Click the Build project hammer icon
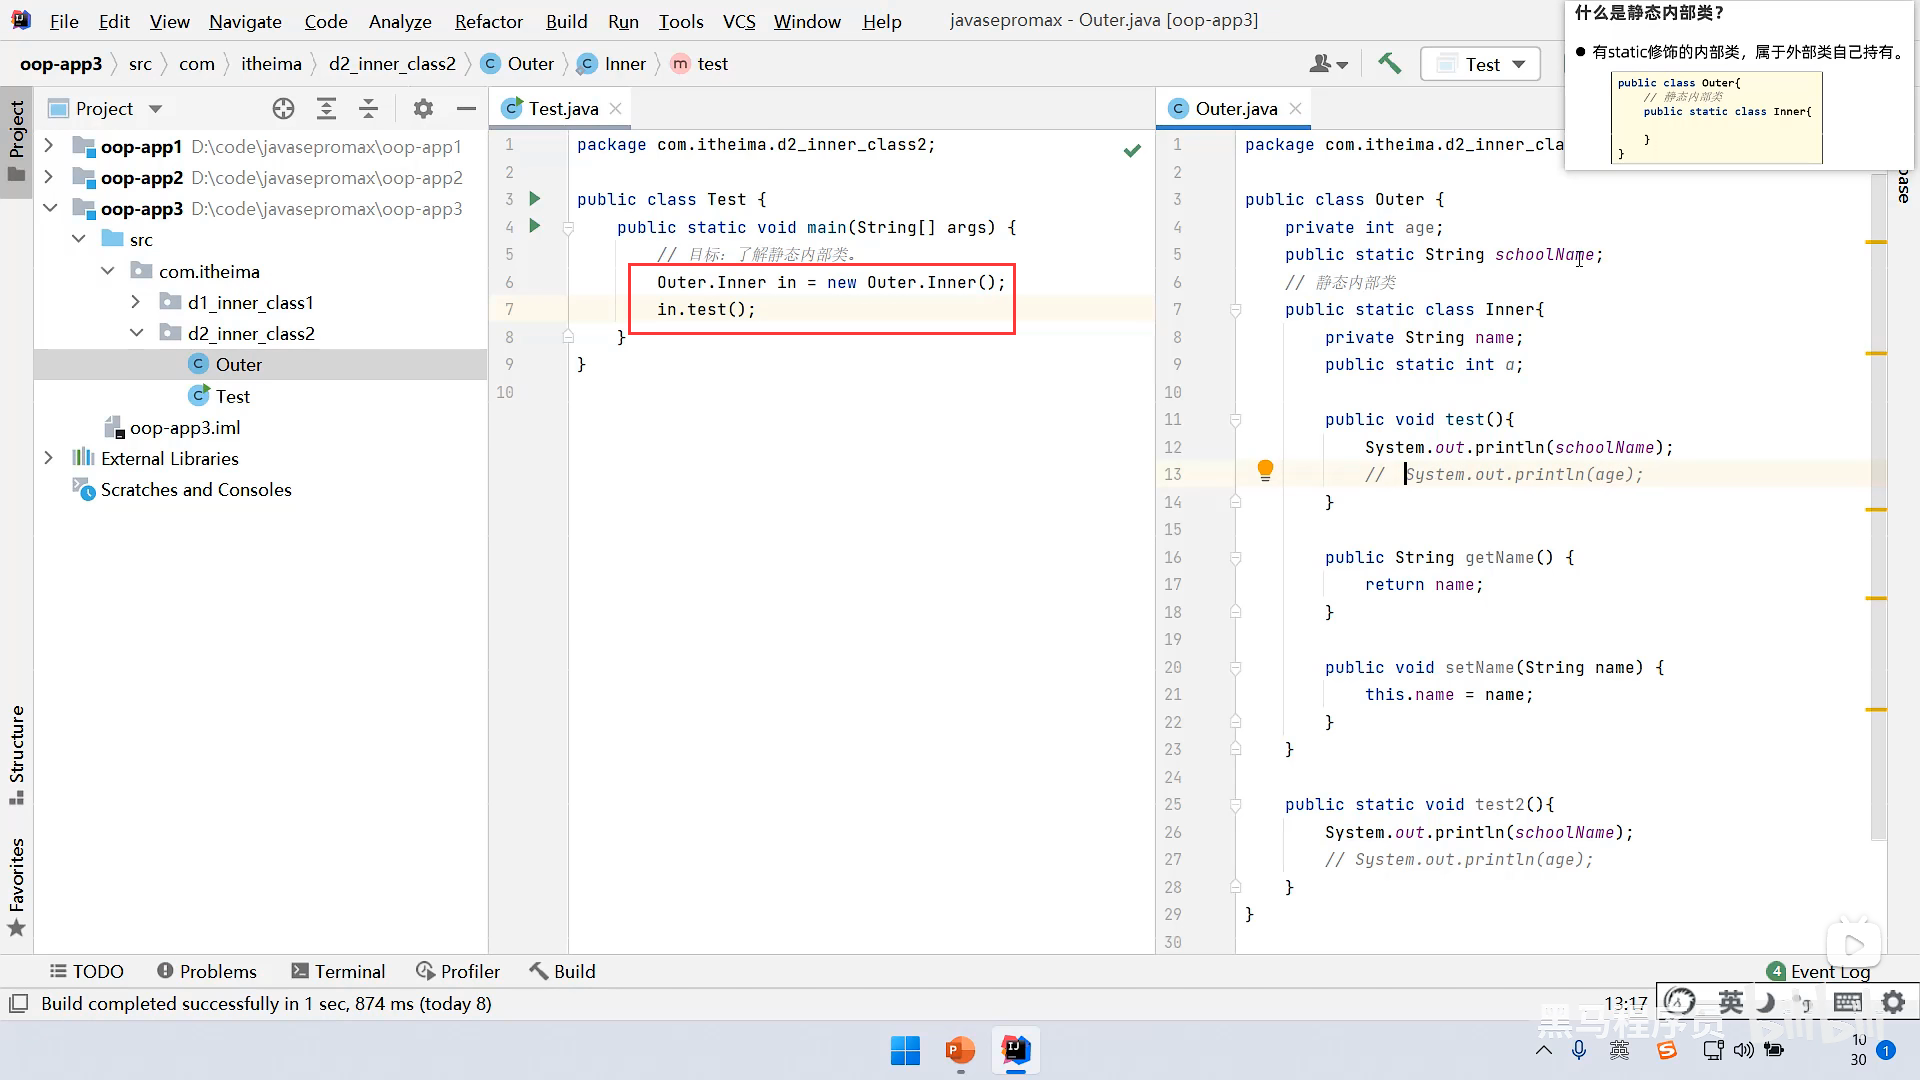Screen dimensions: 1920x1080 click(1389, 63)
